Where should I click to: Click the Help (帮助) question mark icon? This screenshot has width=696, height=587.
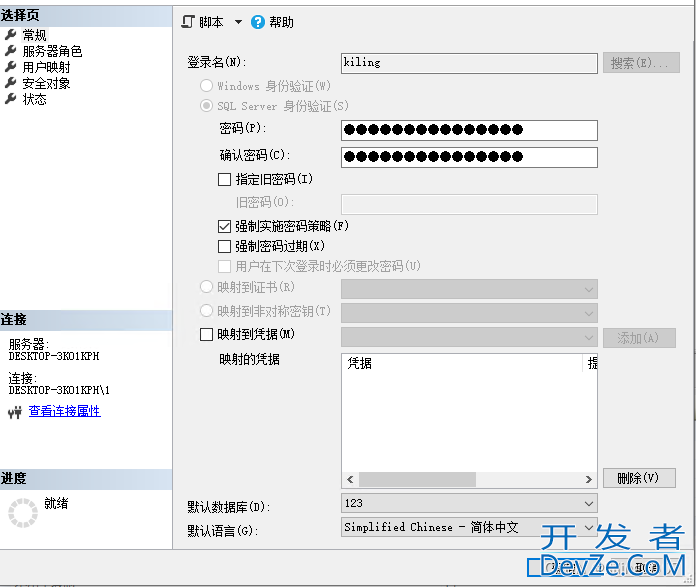coord(257,22)
